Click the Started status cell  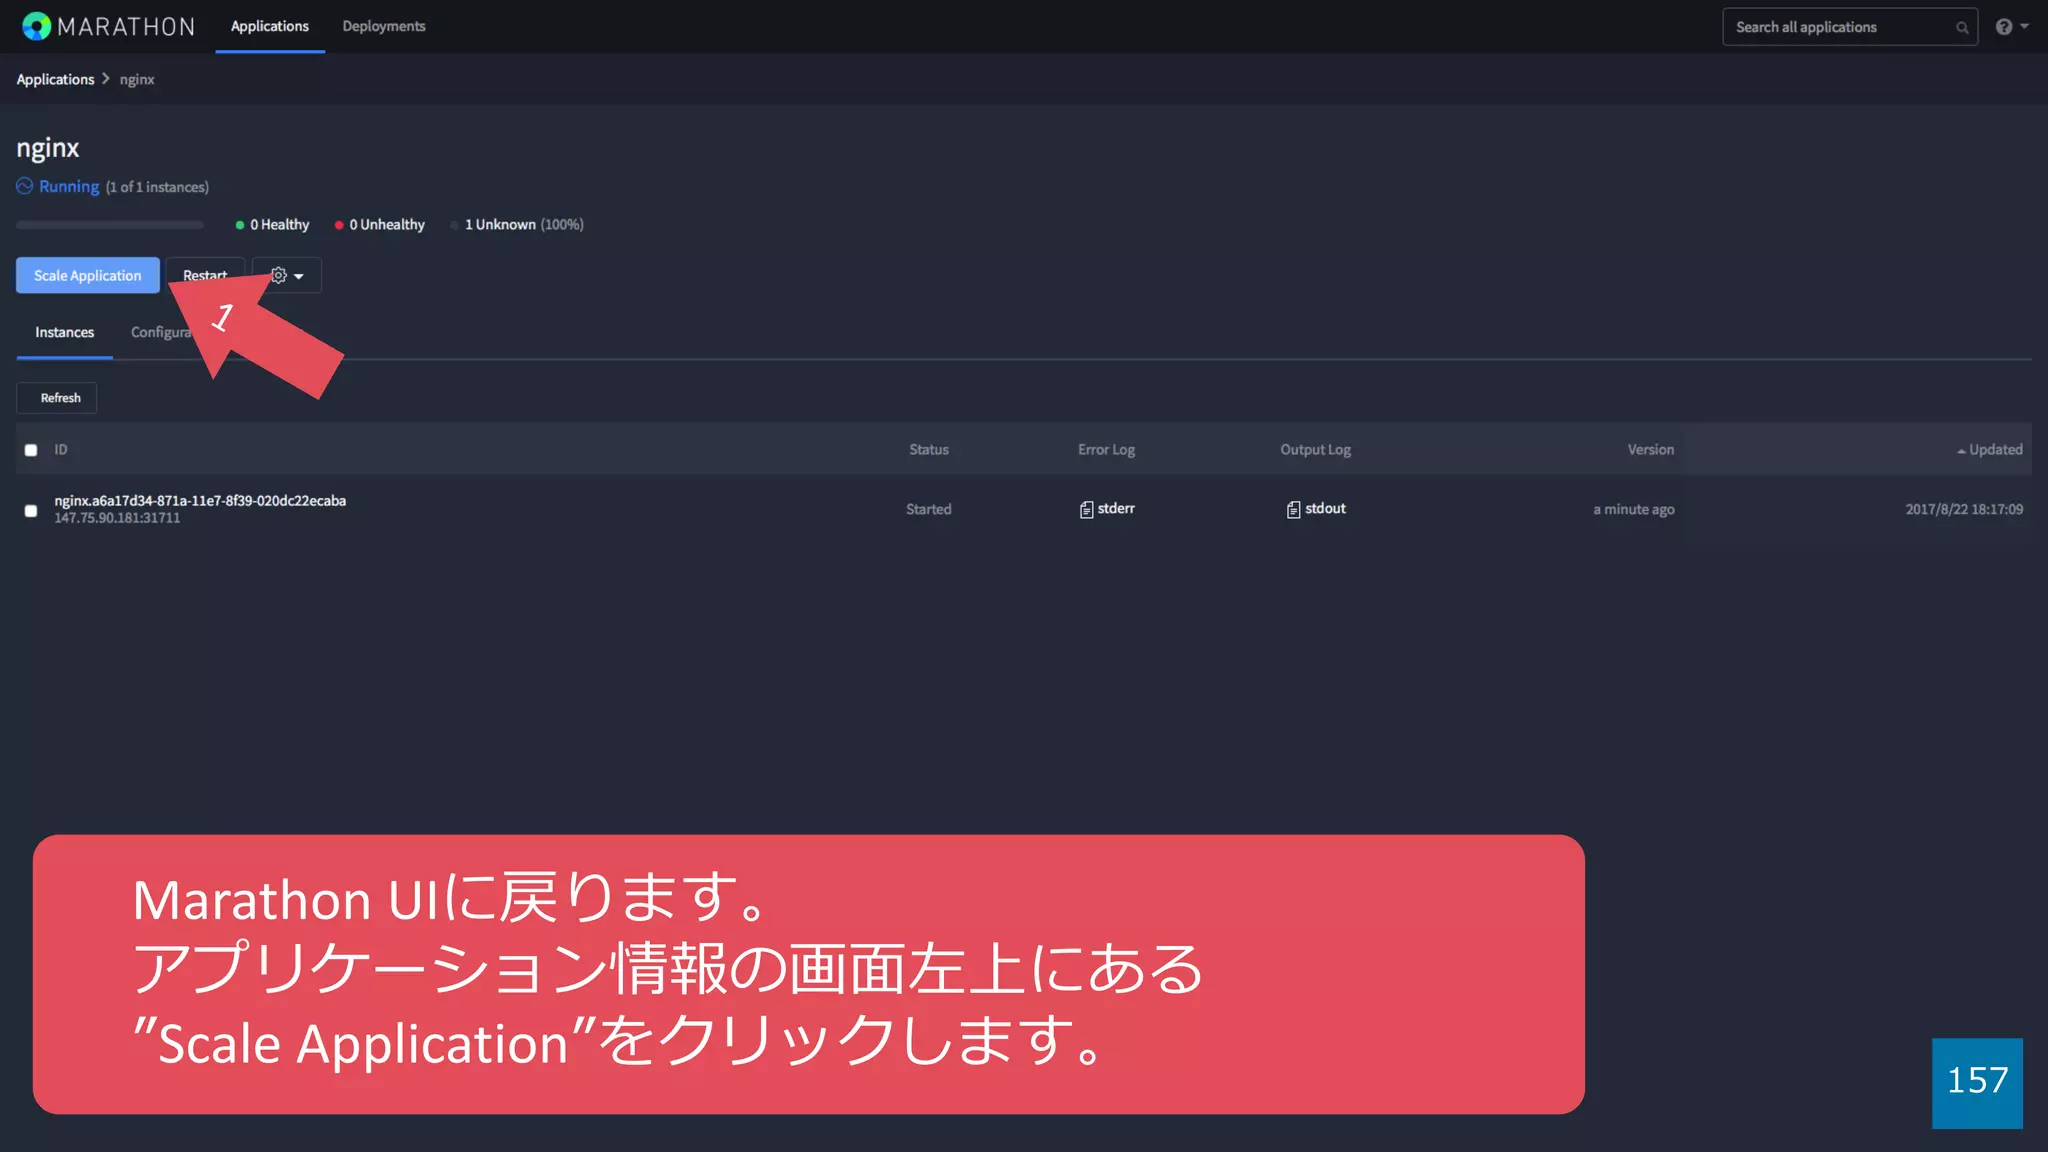pos(929,509)
